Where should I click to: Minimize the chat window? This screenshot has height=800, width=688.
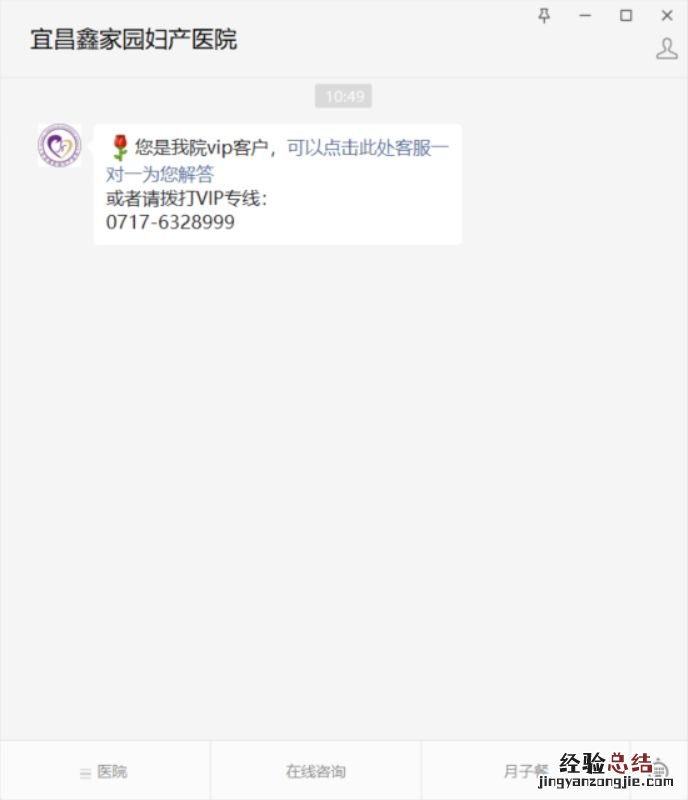coord(585,16)
